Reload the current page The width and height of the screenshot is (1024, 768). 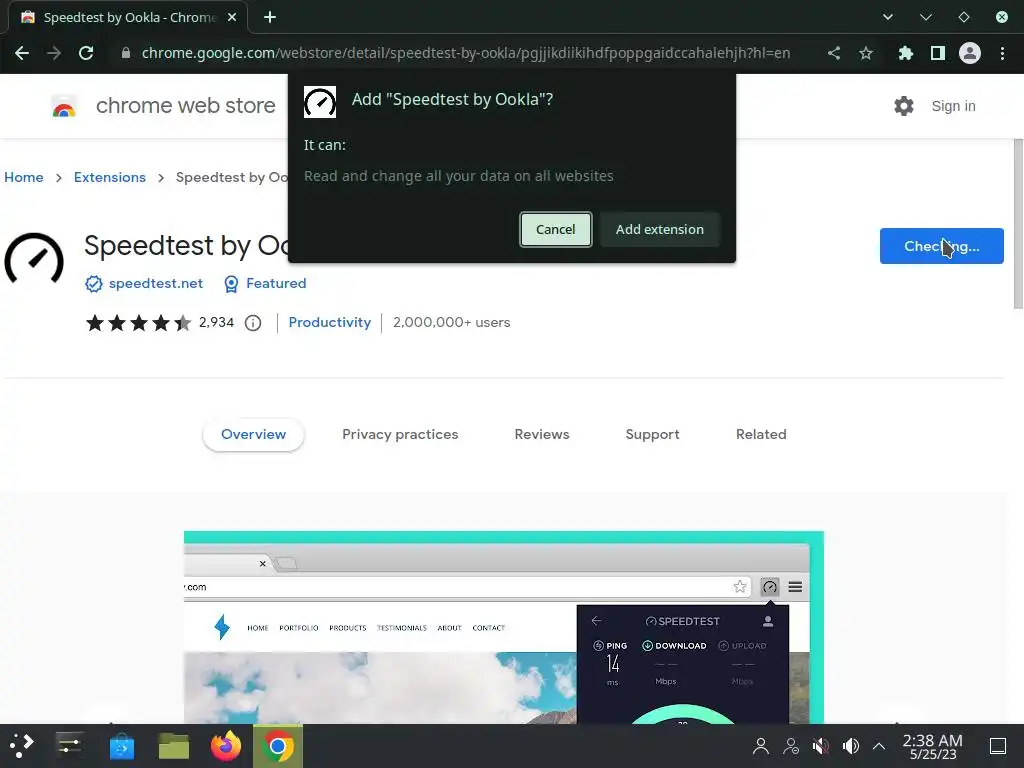click(x=86, y=53)
